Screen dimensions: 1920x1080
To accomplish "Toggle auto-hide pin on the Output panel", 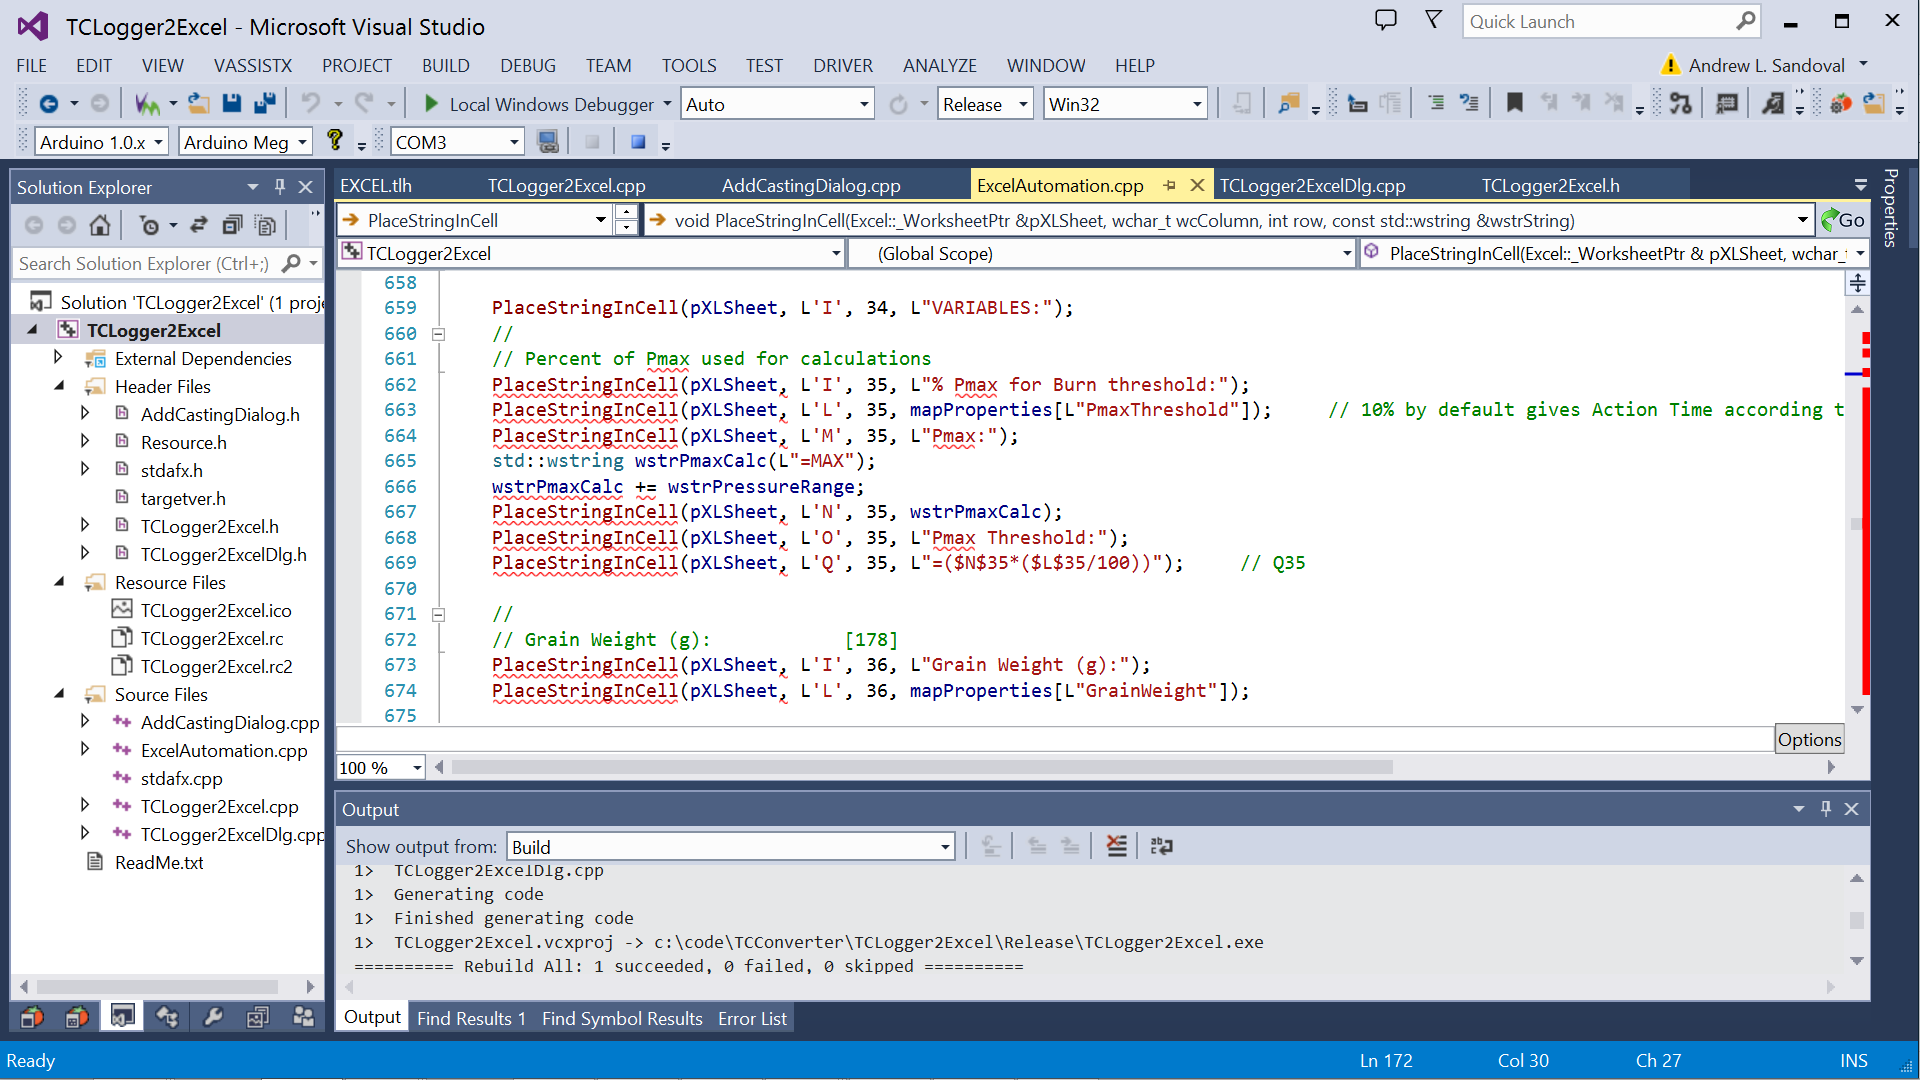I will tap(1826, 809).
